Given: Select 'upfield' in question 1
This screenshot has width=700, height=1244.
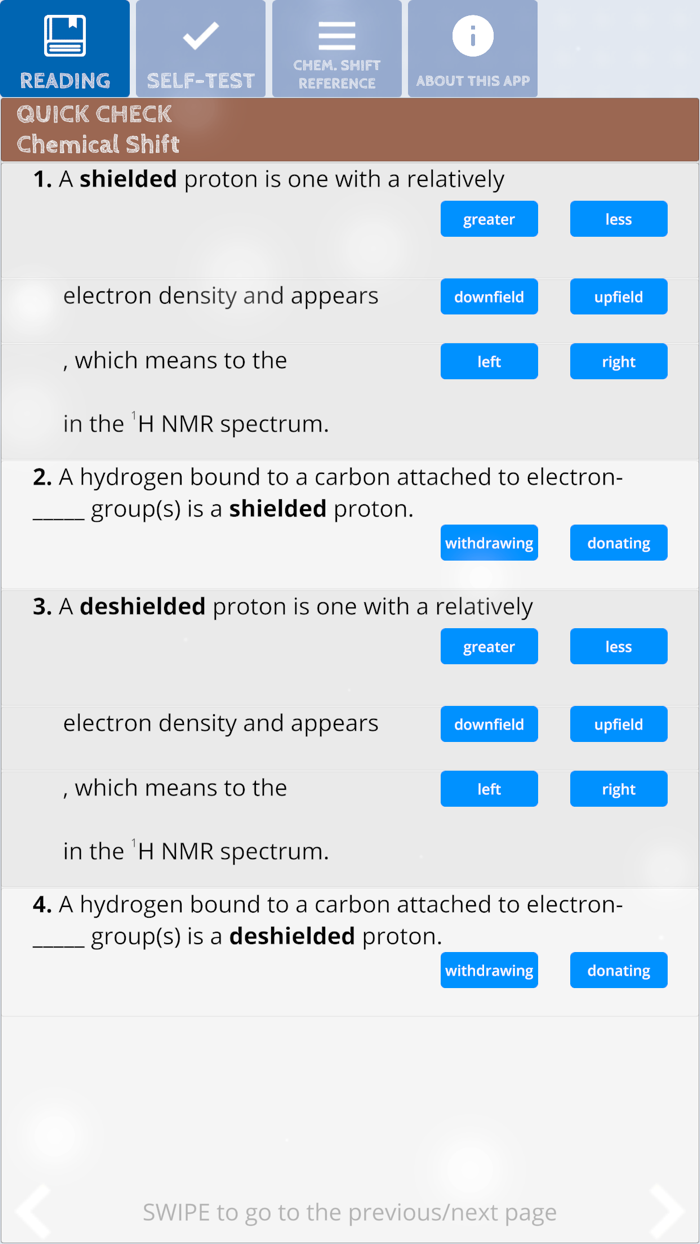Looking at the screenshot, I should pyautogui.click(x=618, y=297).
